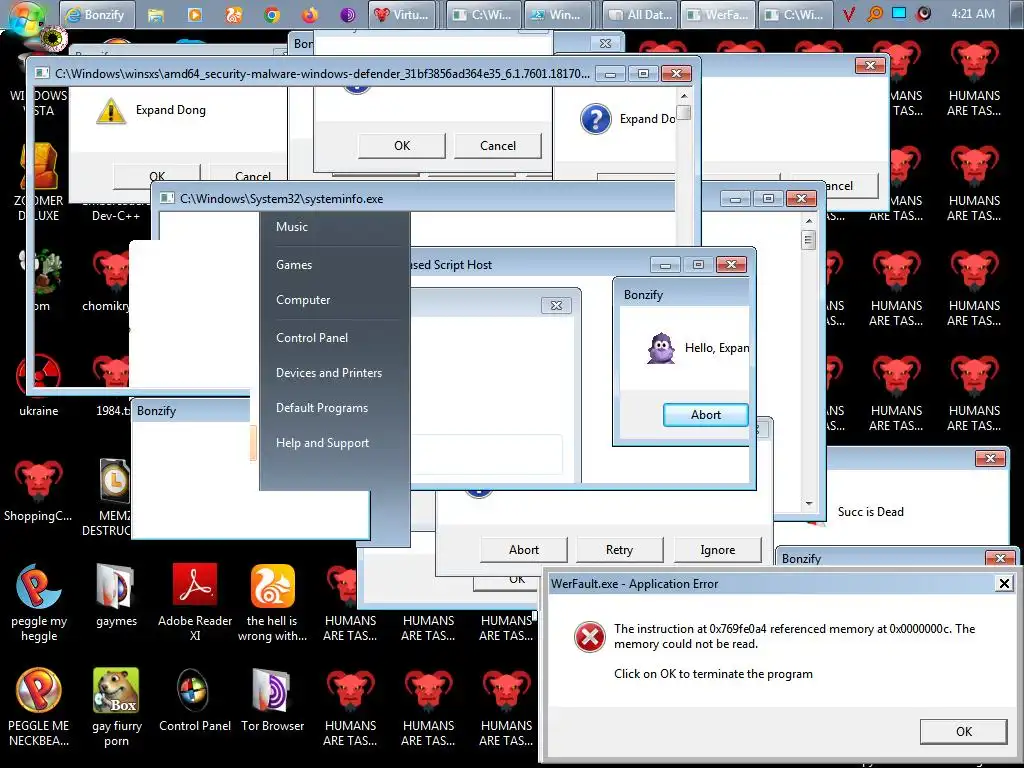Open UC Browser from the taskbar
1024x768 pixels.
click(233, 14)
